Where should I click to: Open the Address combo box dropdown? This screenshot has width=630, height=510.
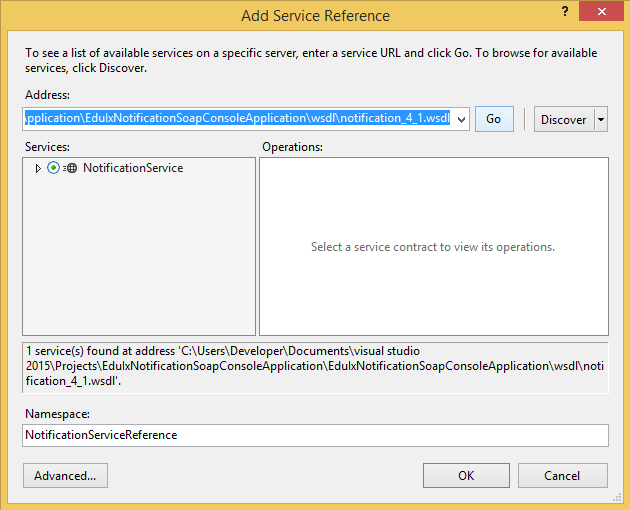pyautogui.click(x=461, y=119)
